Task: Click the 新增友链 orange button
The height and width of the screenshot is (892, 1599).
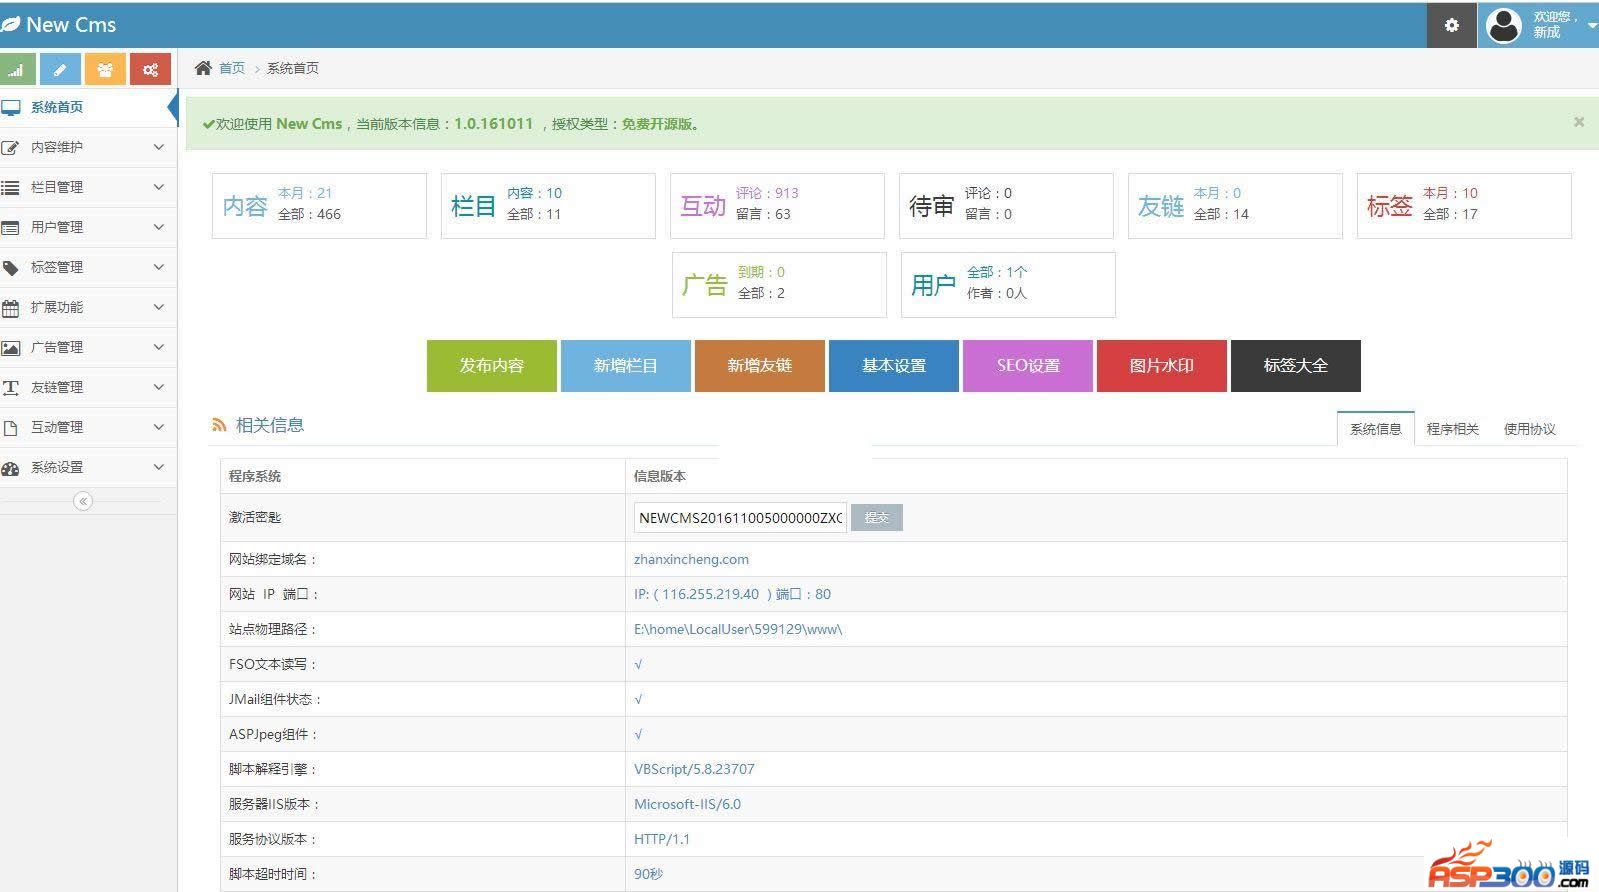Action: (760, 366)
